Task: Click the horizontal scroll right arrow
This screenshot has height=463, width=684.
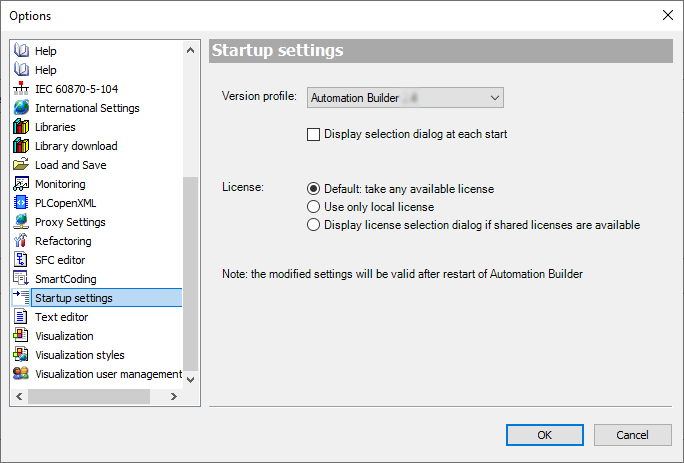Action: 174,396
